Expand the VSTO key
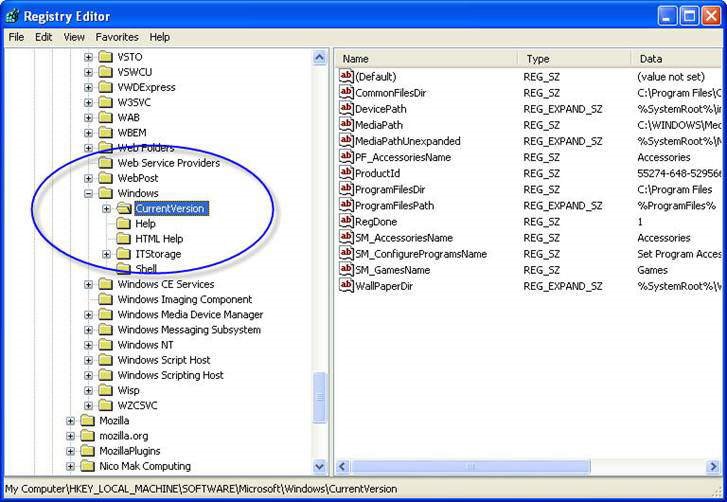 [x=88, y=57]
